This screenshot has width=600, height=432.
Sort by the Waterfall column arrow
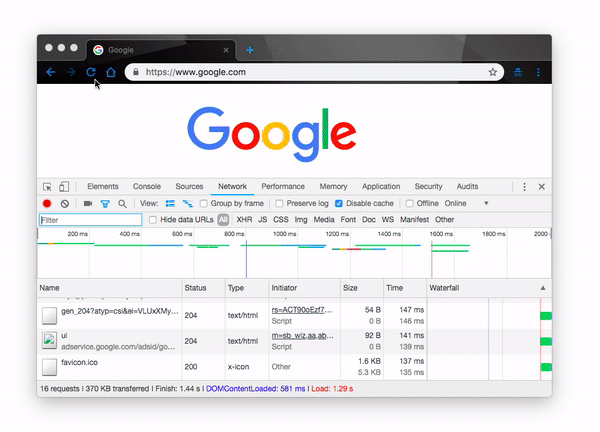543,288
